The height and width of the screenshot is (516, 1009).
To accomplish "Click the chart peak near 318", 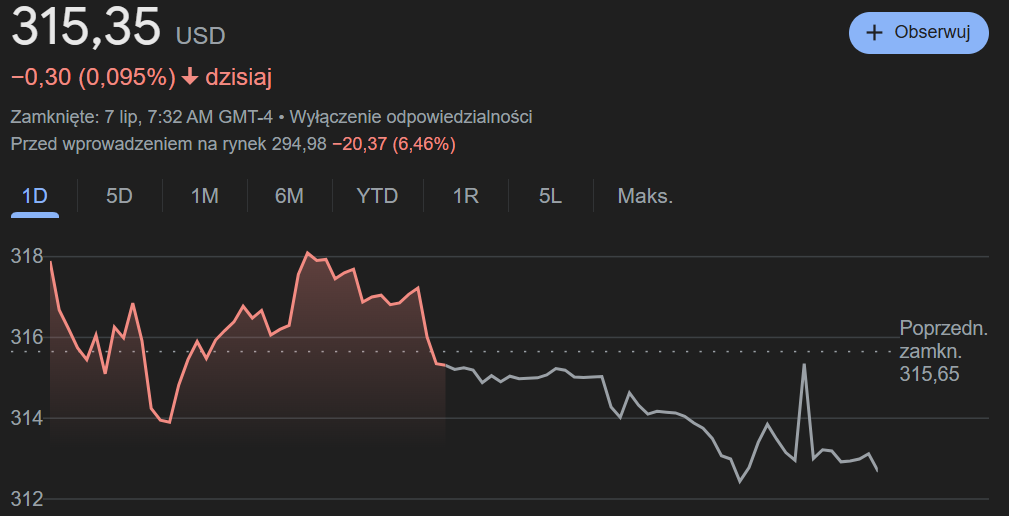I will (x=307, y=252).
